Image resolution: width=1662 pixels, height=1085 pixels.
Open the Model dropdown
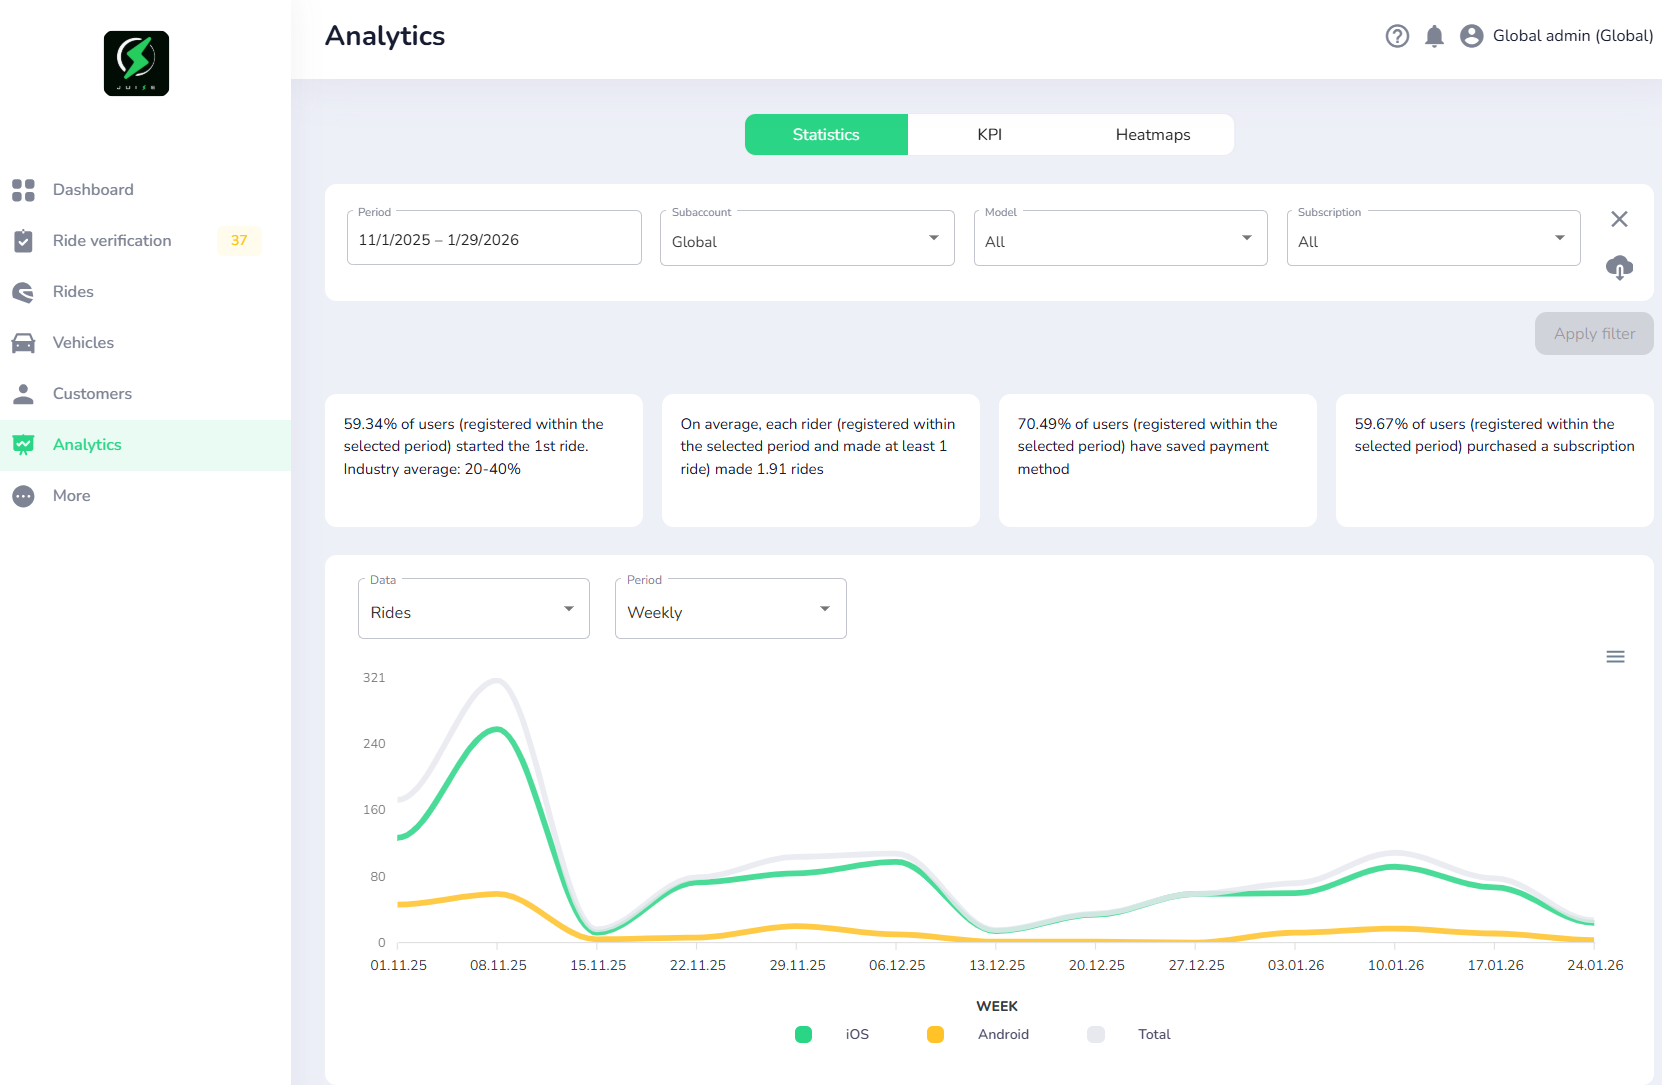click(1120, 238)
